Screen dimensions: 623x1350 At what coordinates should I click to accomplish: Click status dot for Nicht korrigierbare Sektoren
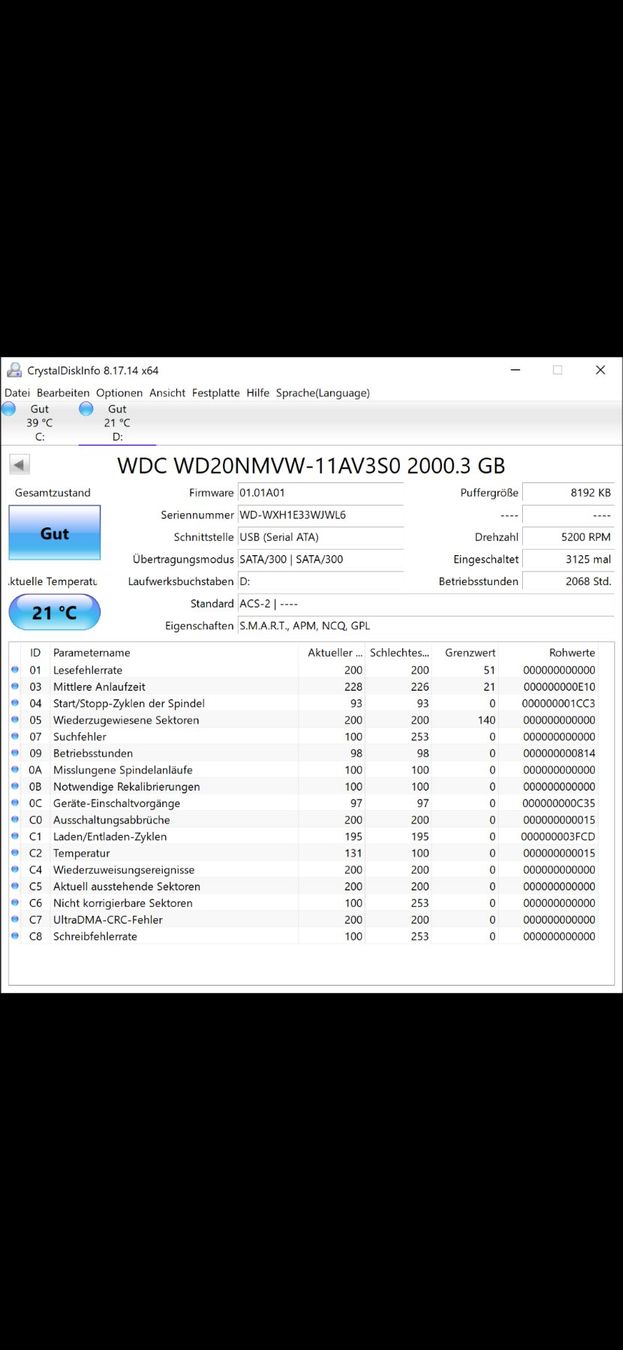coord(15,903)
